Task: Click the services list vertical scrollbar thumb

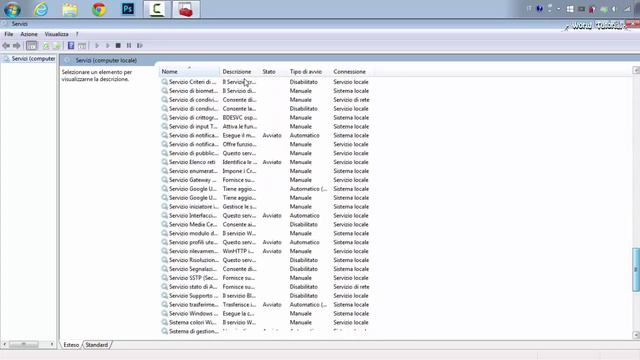Action: coord(636,269)
